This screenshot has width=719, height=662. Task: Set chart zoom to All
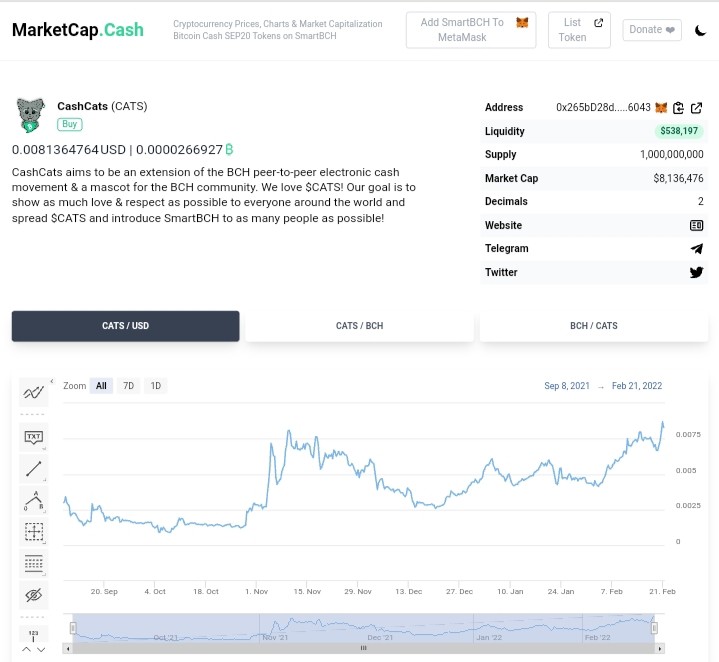pos(101,386)
